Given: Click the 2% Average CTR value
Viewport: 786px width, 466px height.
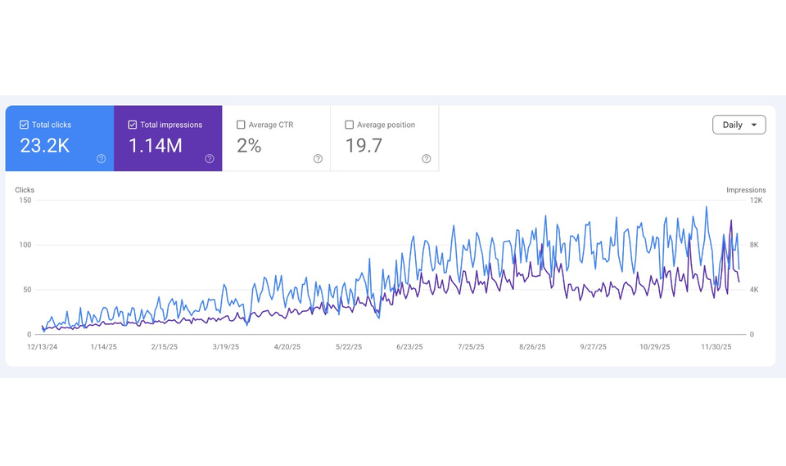Looking at the screenshot, I should pos(249,146).
